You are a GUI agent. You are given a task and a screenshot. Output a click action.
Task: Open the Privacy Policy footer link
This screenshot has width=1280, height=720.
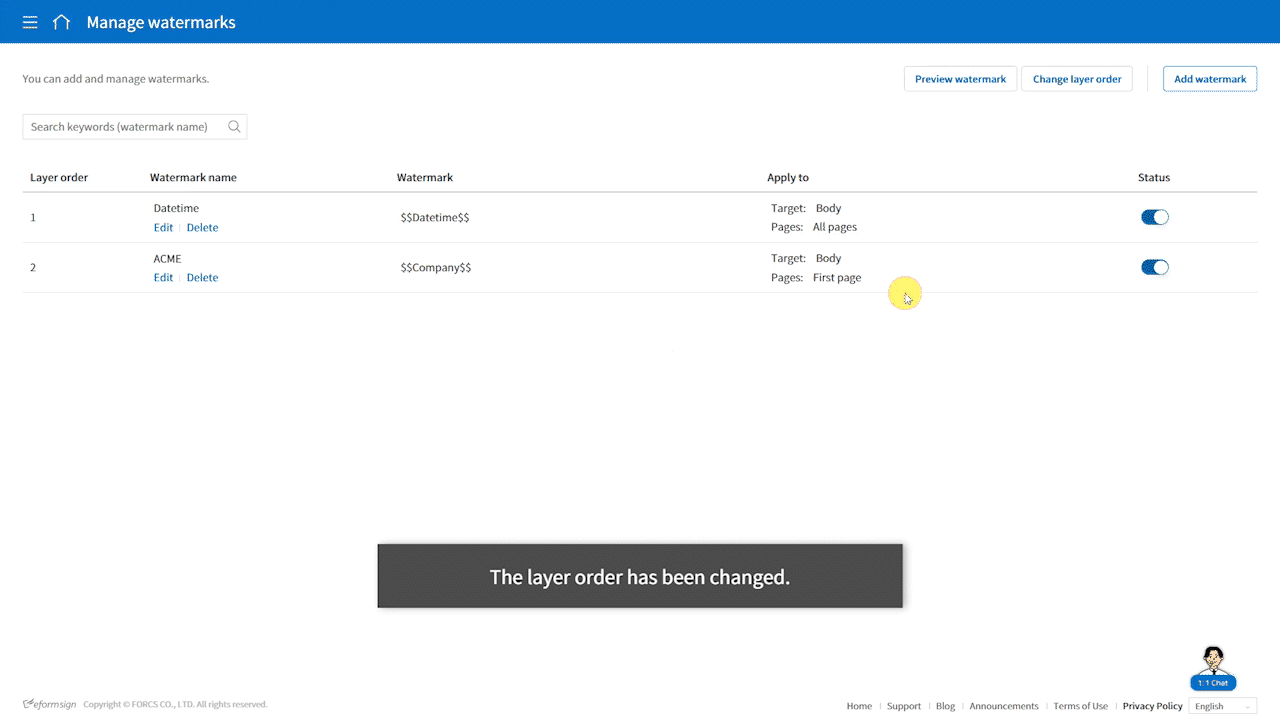tap(1152, 706)
